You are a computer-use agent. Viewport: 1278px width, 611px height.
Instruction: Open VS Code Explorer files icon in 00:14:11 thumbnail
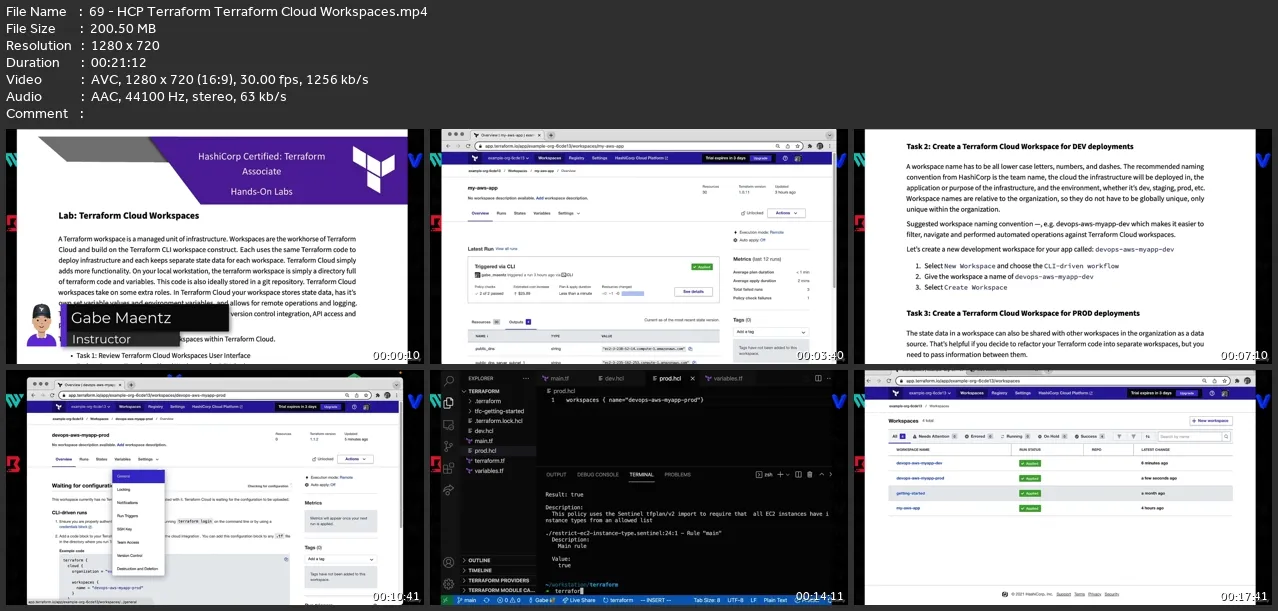pyautogui.click(x=449, y=402)
